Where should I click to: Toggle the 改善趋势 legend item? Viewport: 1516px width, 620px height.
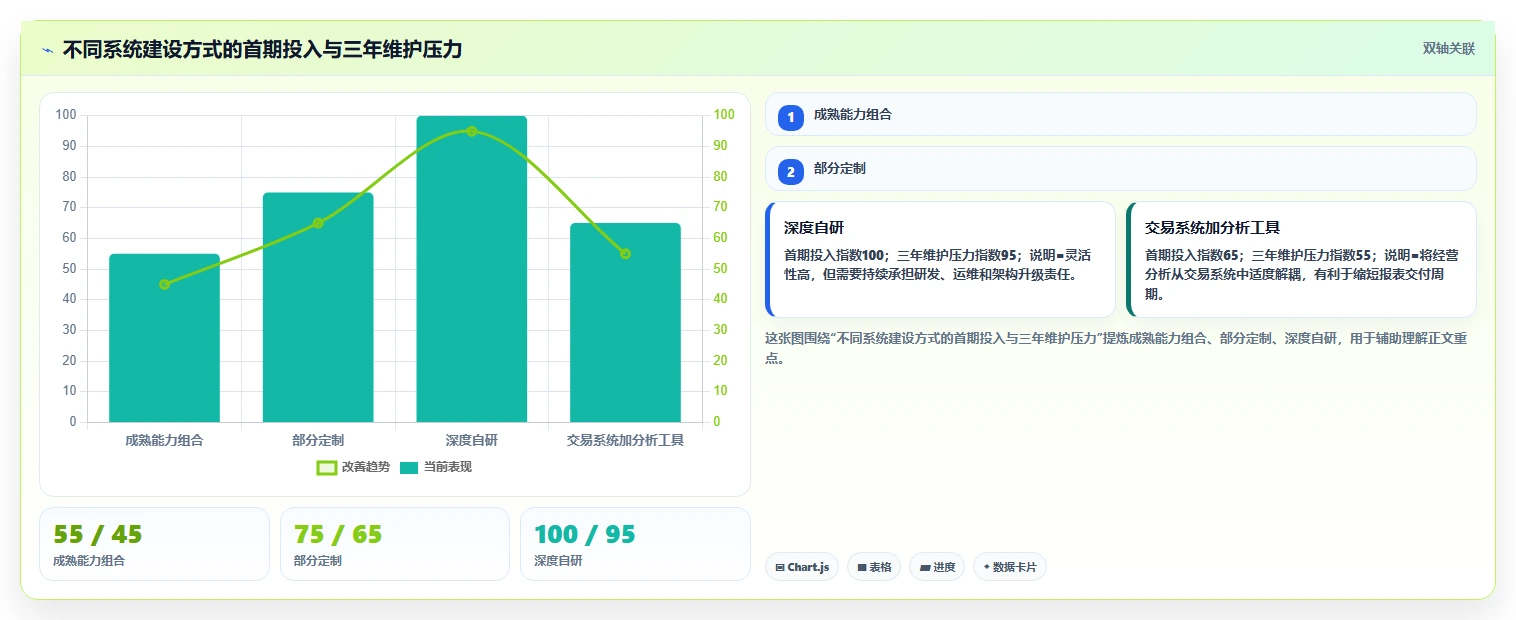pos(353,467)
